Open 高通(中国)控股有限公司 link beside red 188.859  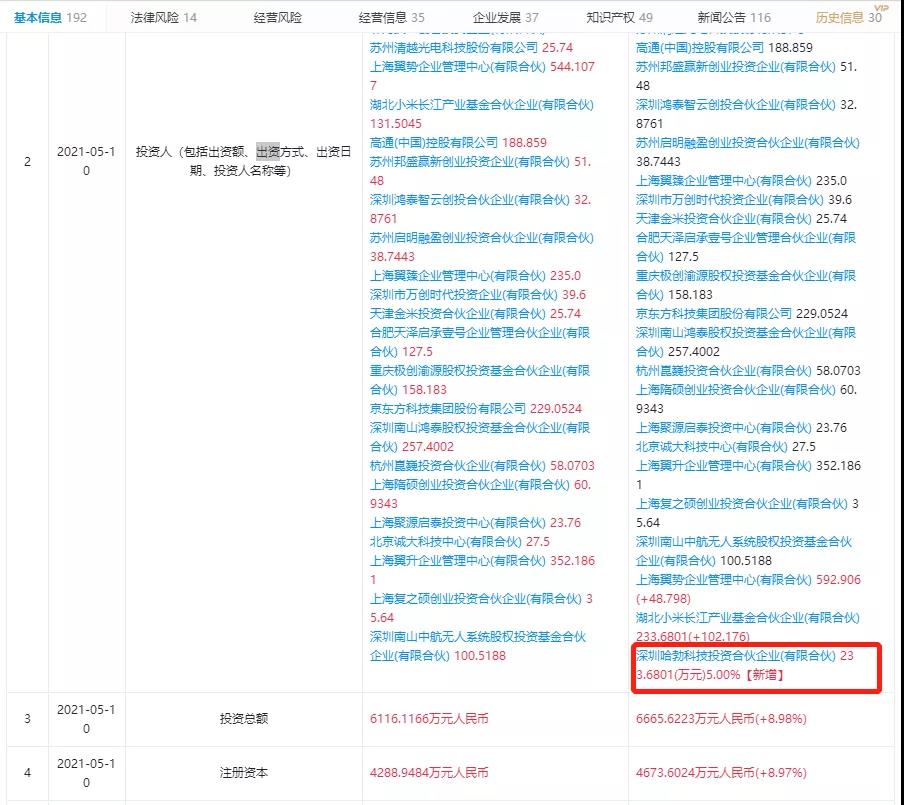[434, 142]
